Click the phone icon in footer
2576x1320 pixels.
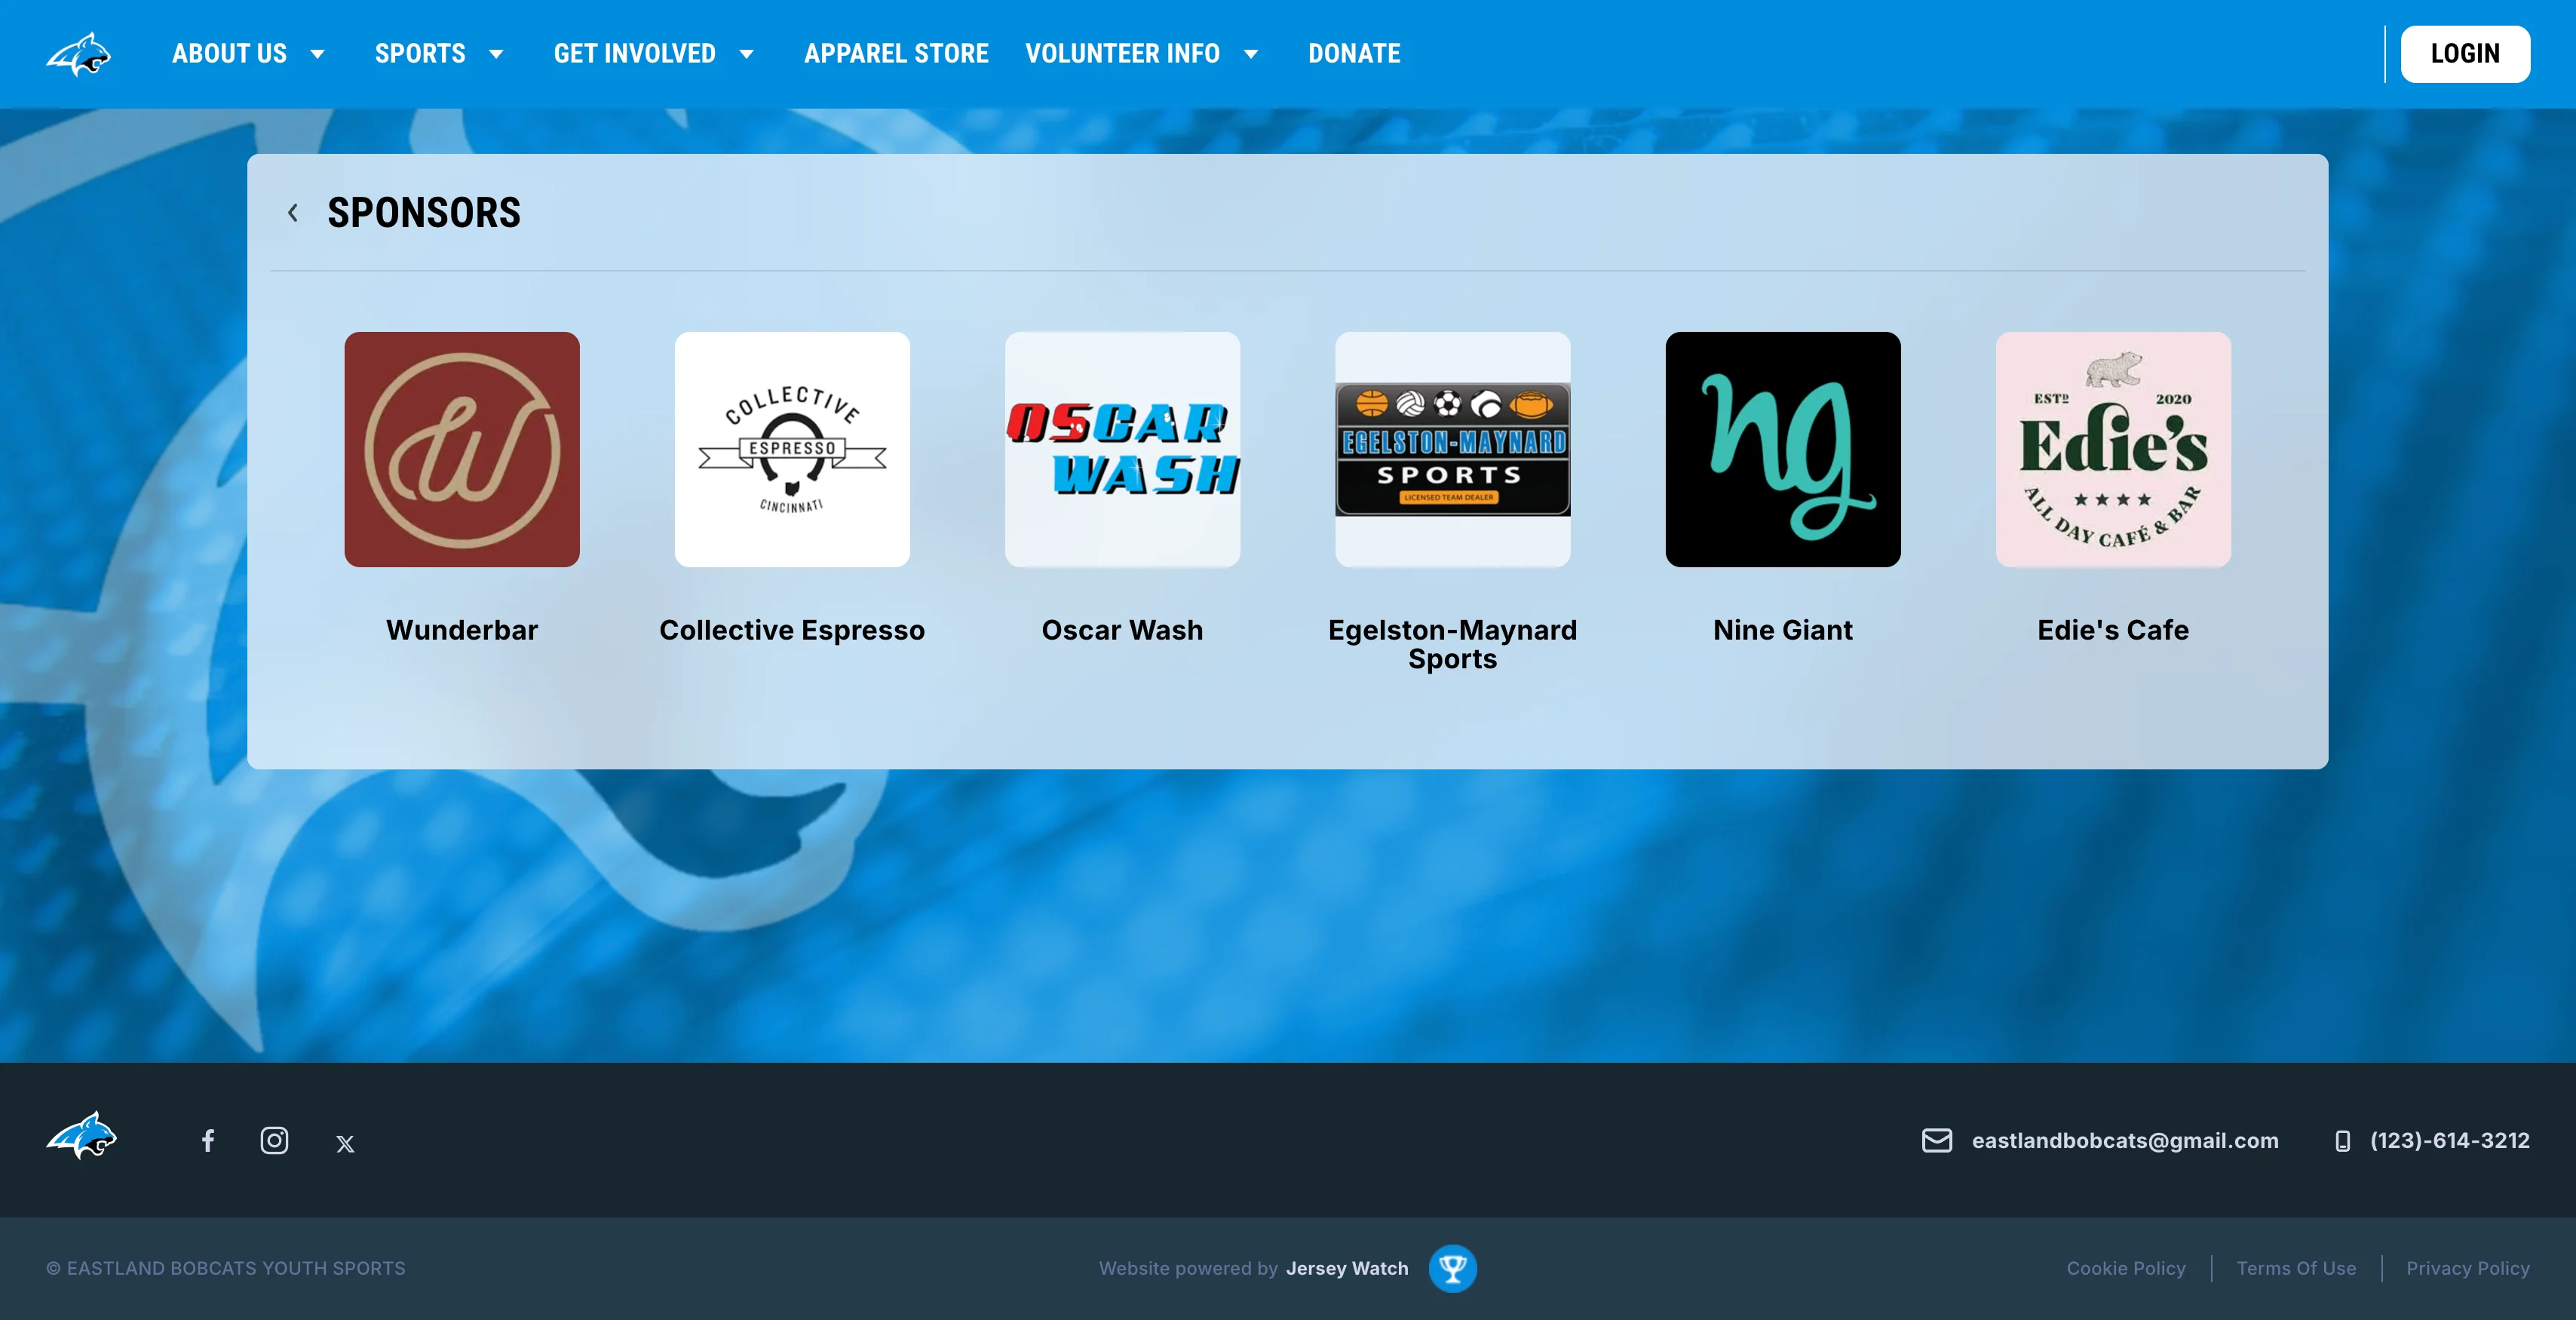click(2343, 1141)
